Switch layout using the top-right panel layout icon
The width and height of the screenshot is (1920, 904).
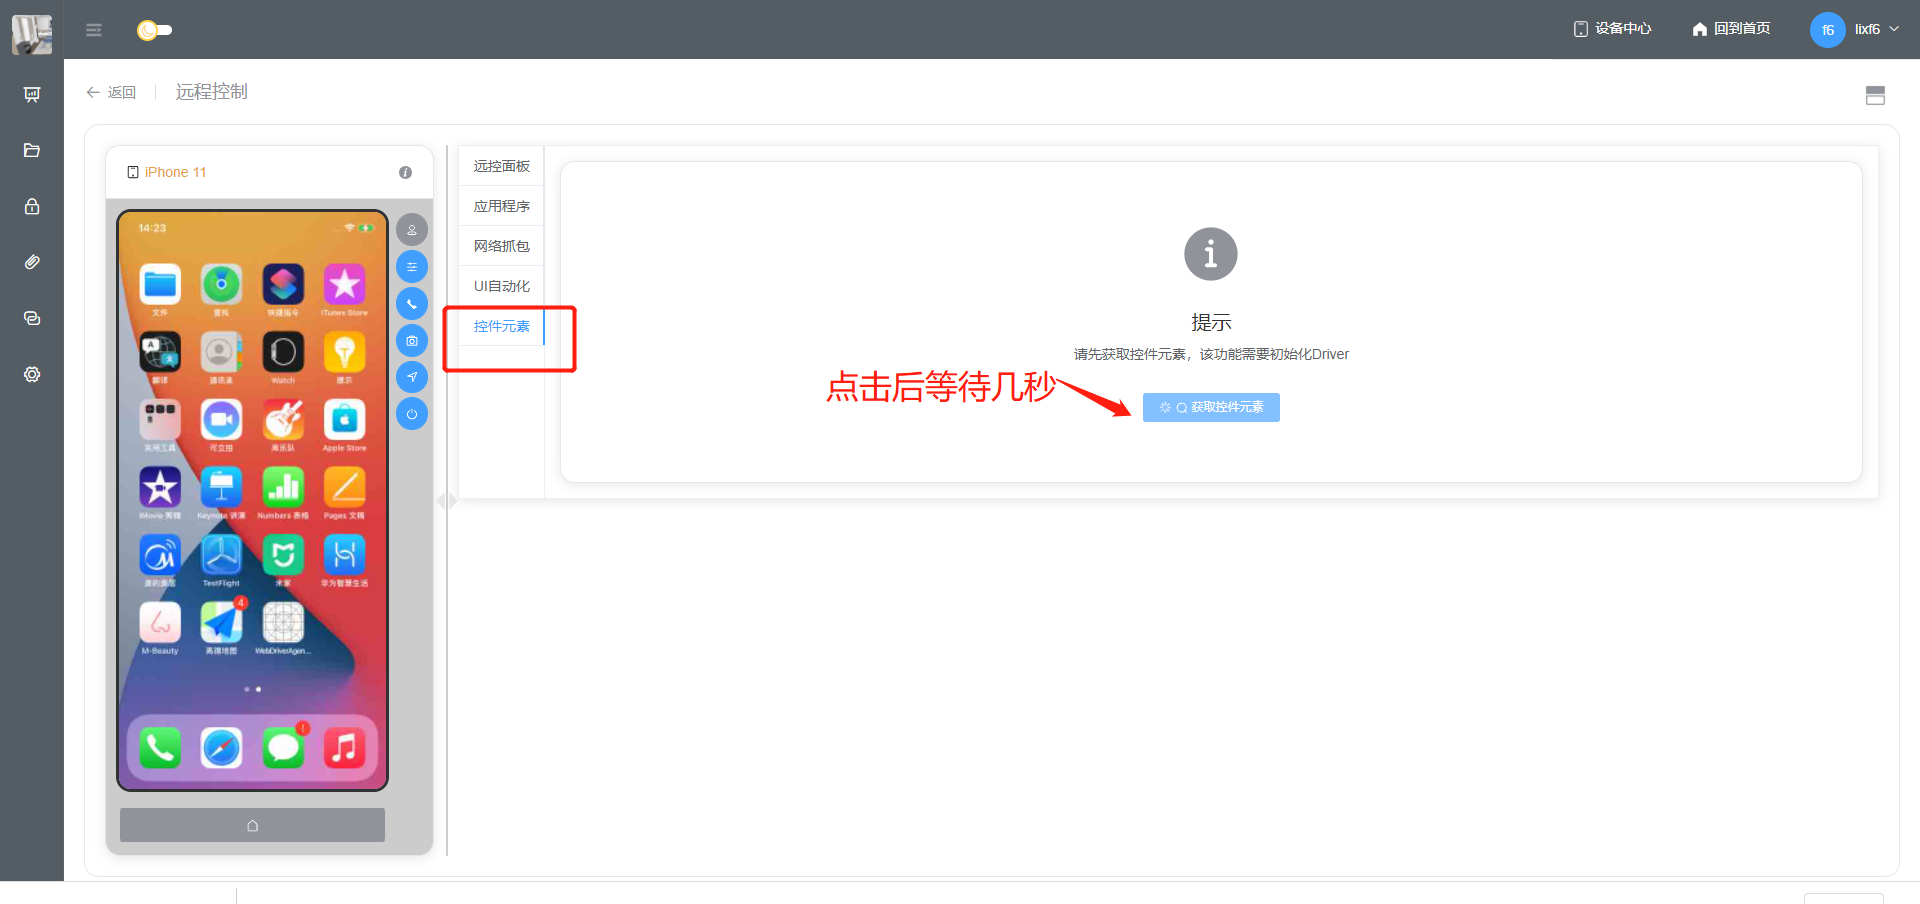click(1875, 95)
